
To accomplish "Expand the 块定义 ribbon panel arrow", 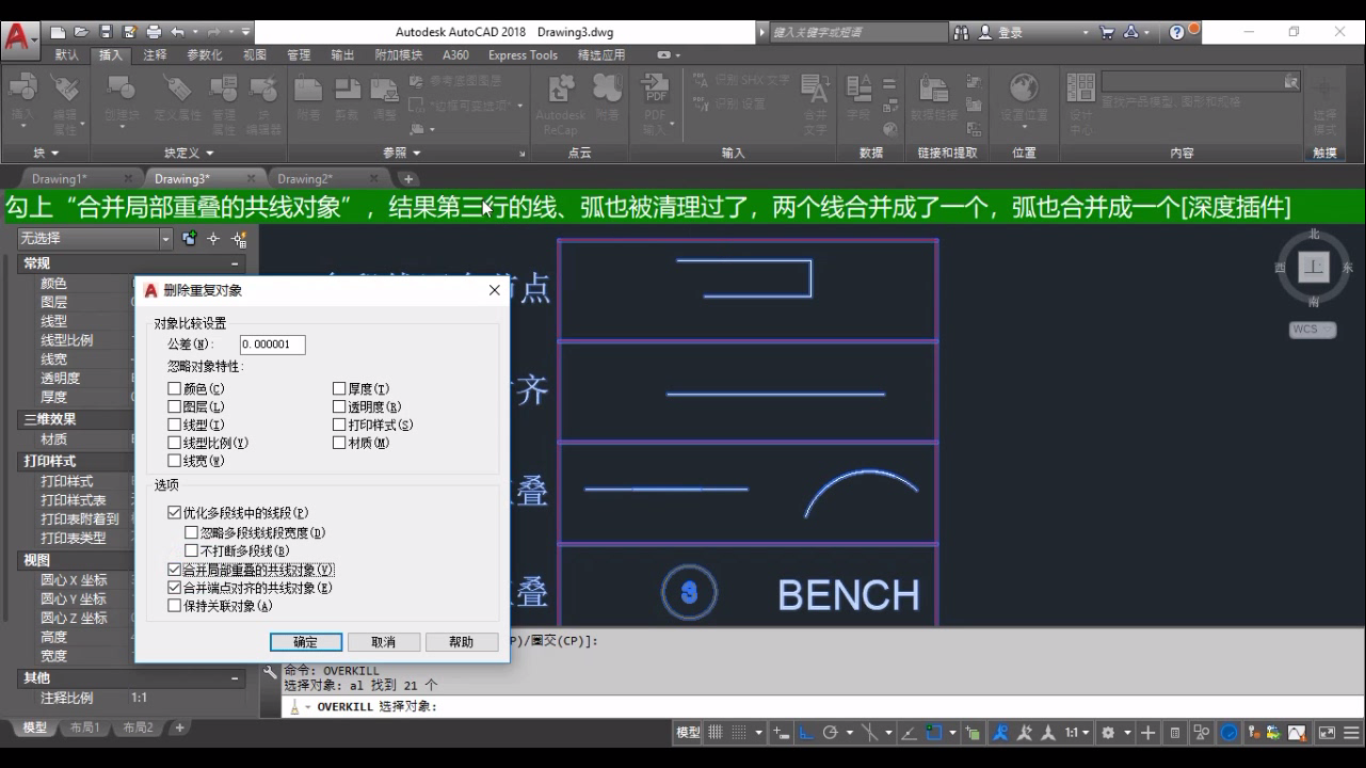I will pyautogui.click(x=208, y=153).
